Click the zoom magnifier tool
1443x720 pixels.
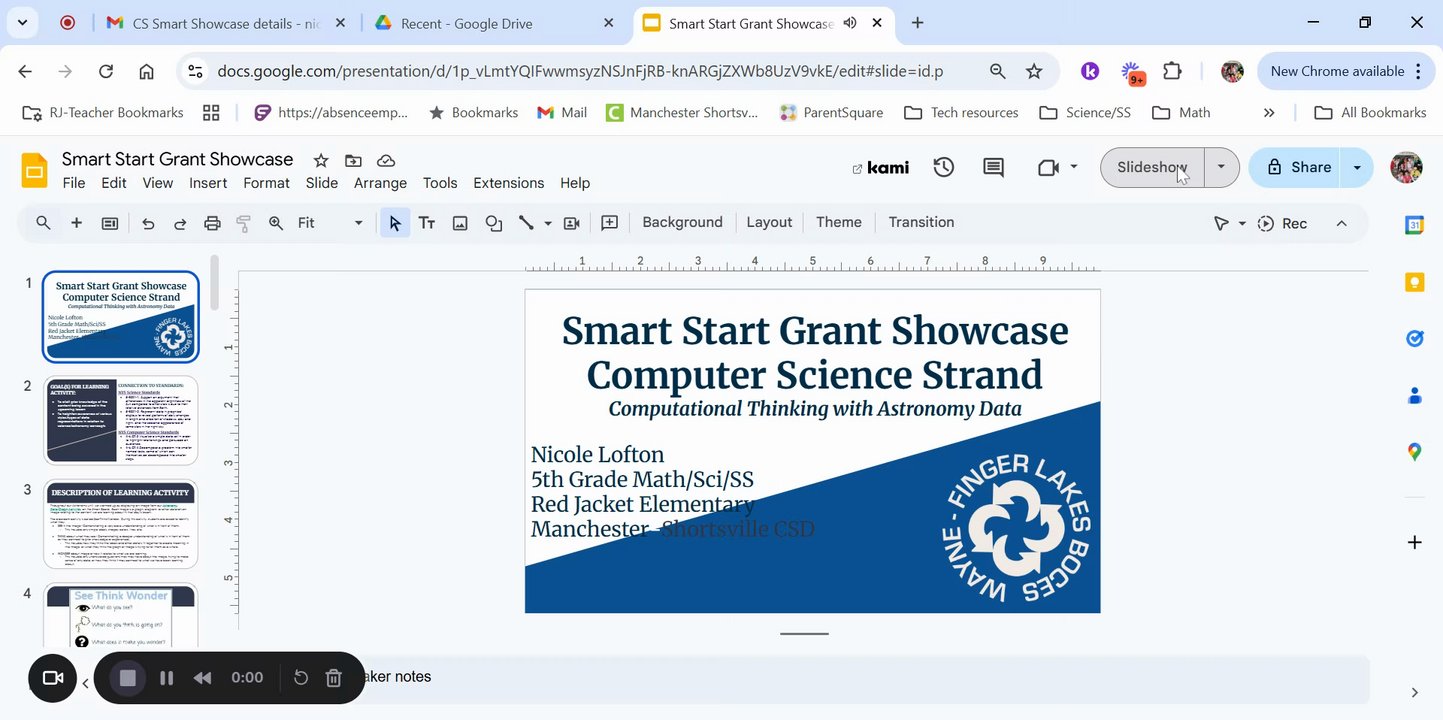[x=276, y=223]
